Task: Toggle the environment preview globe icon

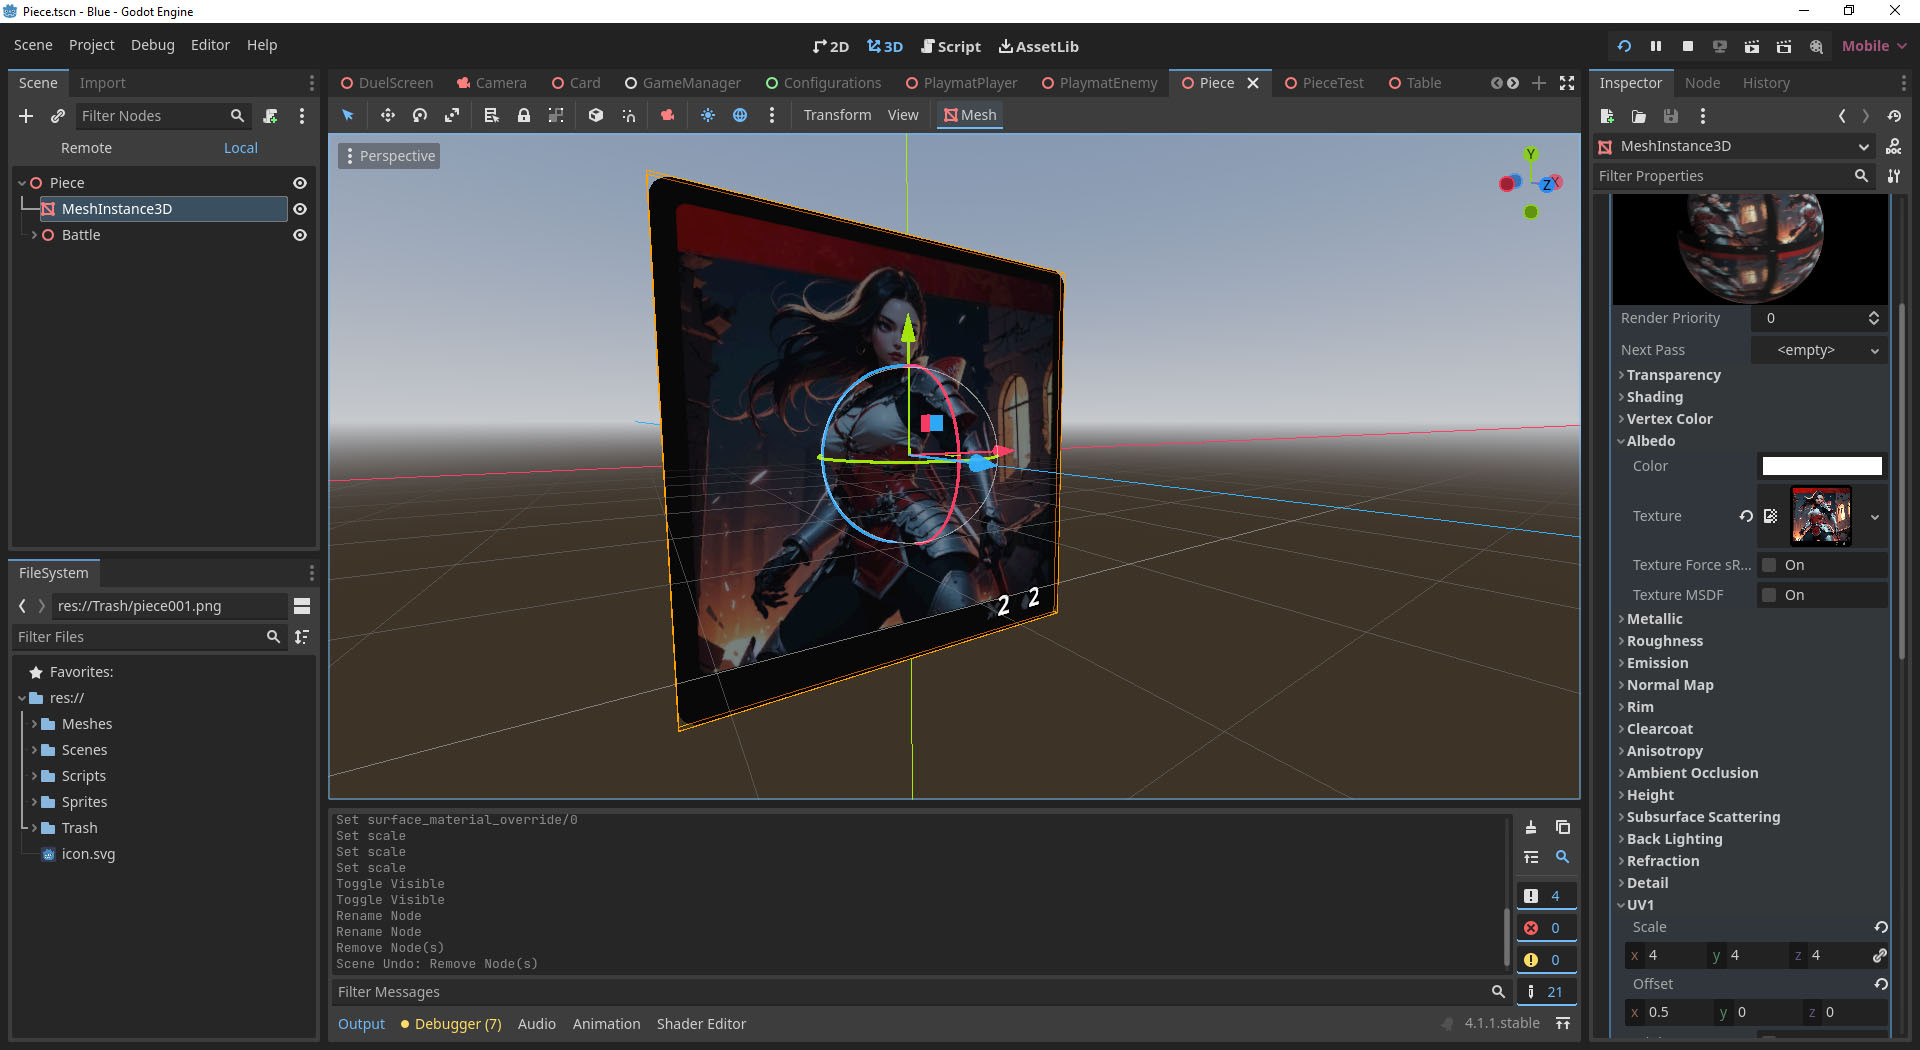Action: [740, 115]
